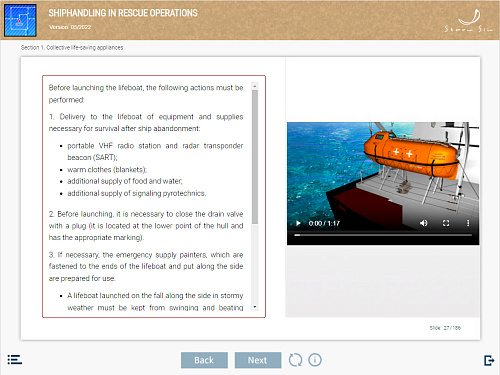Open the information icon

[315, 360]
